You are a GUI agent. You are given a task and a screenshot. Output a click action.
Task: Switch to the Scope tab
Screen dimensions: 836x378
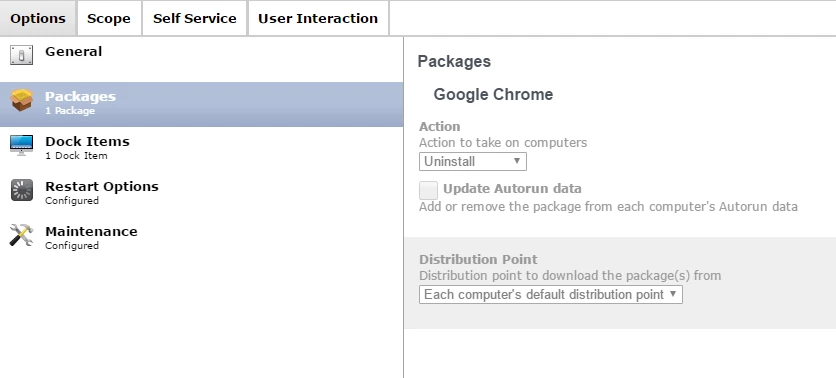109,19
